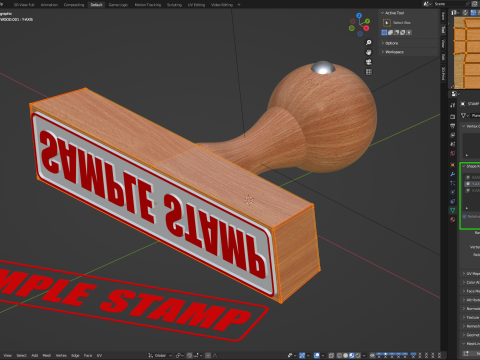Open the Motion Tracking workspace tab
This screenshot has width=480, height=360.
147,5
